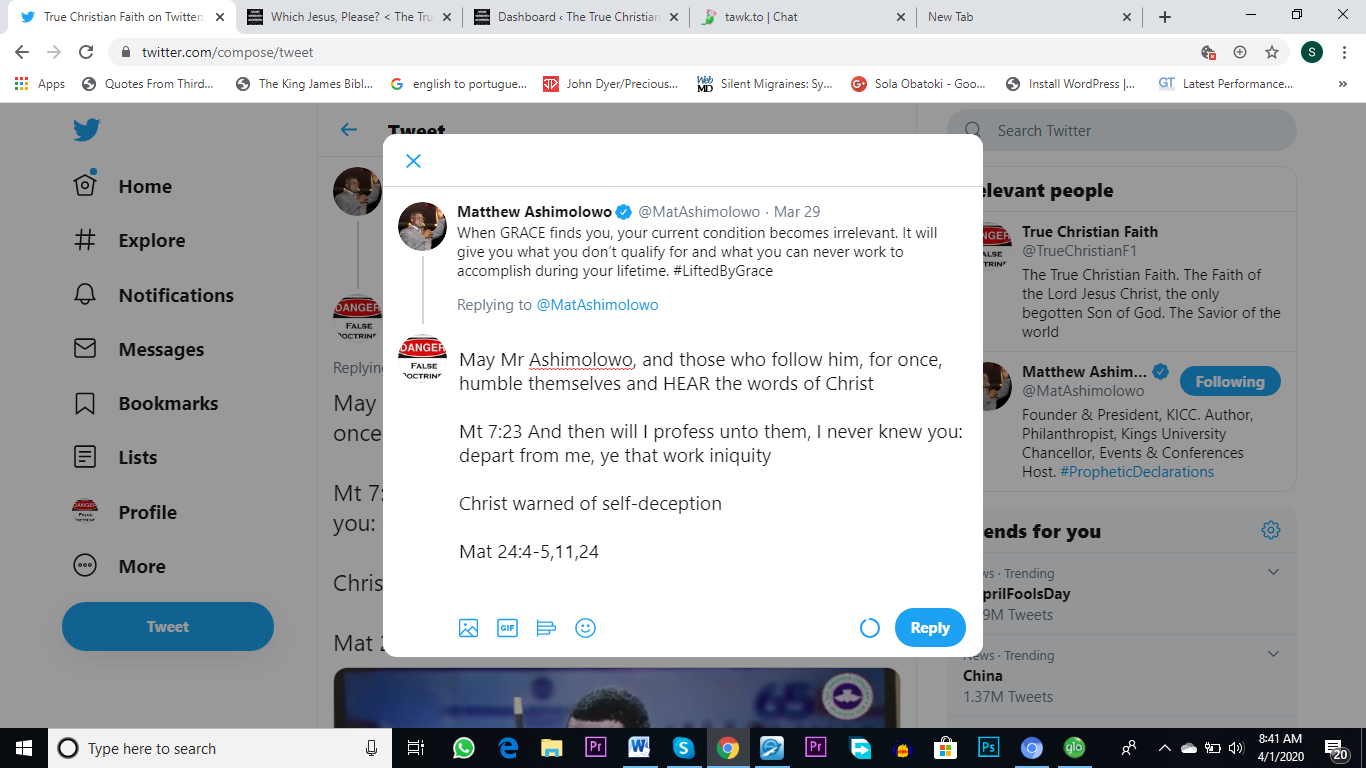The image size is (1366, 768).
Task: Show more bookmarks bar items
Action: pyautogui.click(x=1342, y=84)
